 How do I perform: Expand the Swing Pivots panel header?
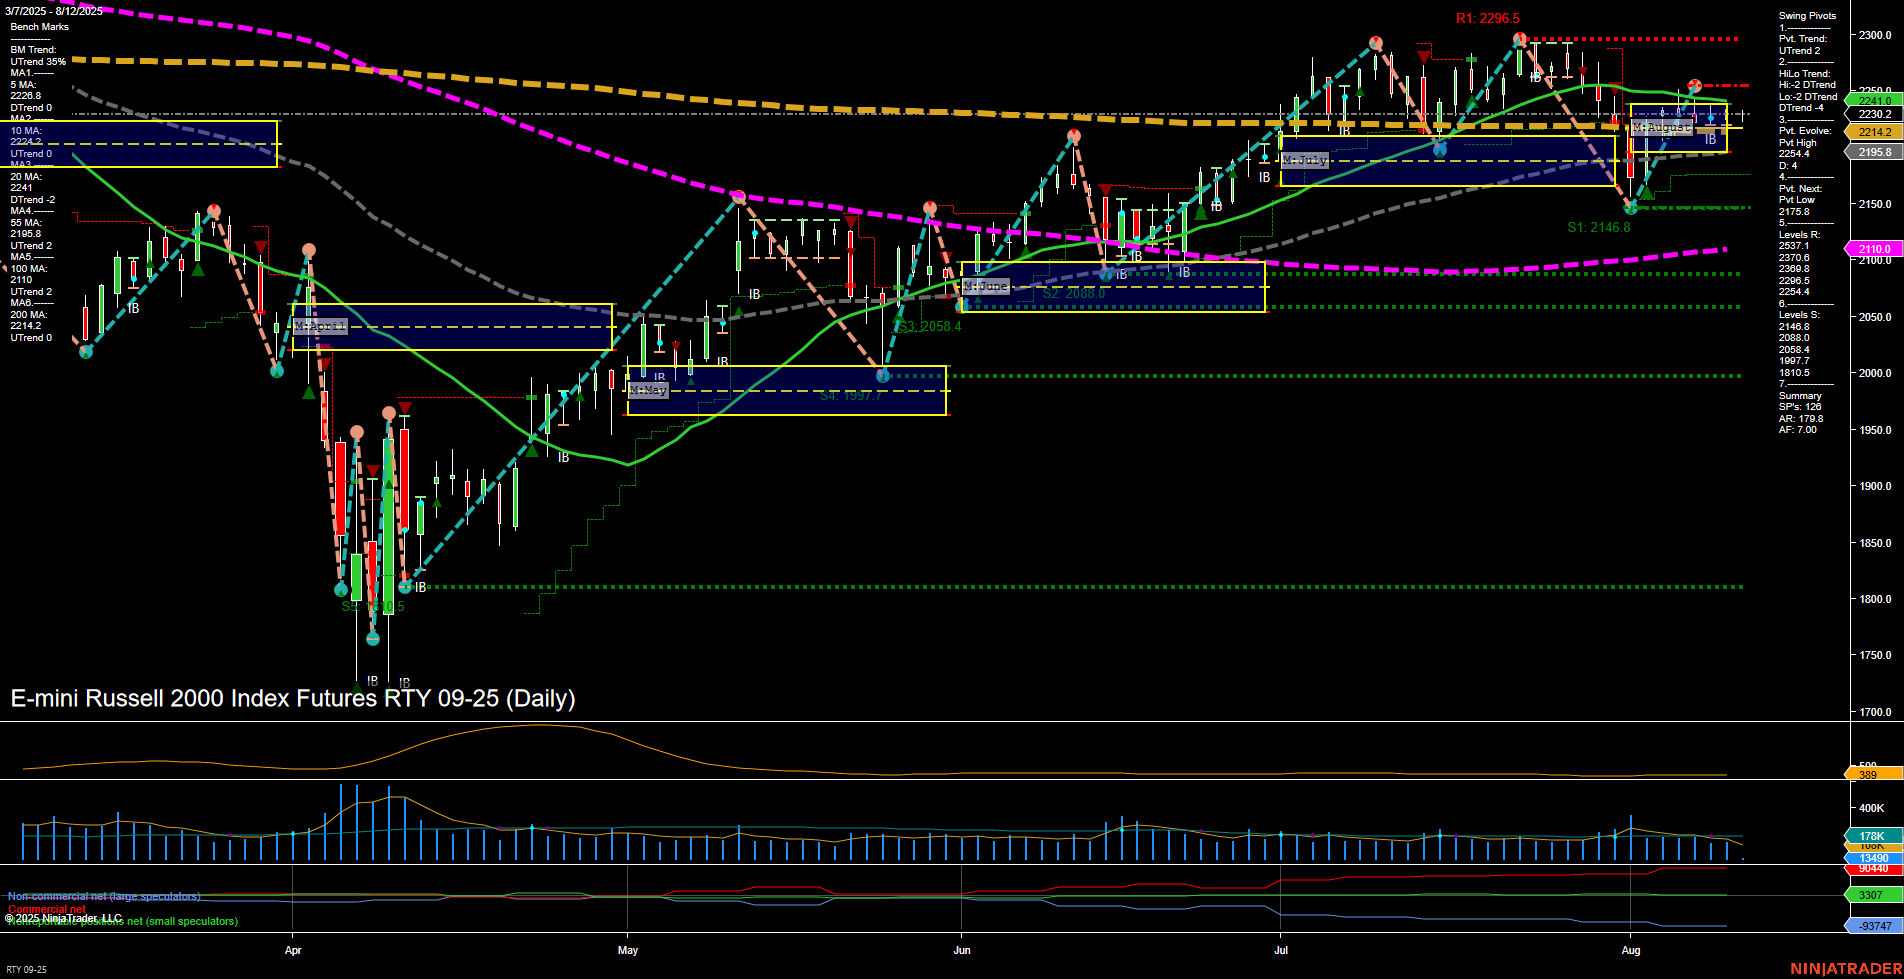point(1806,16)
